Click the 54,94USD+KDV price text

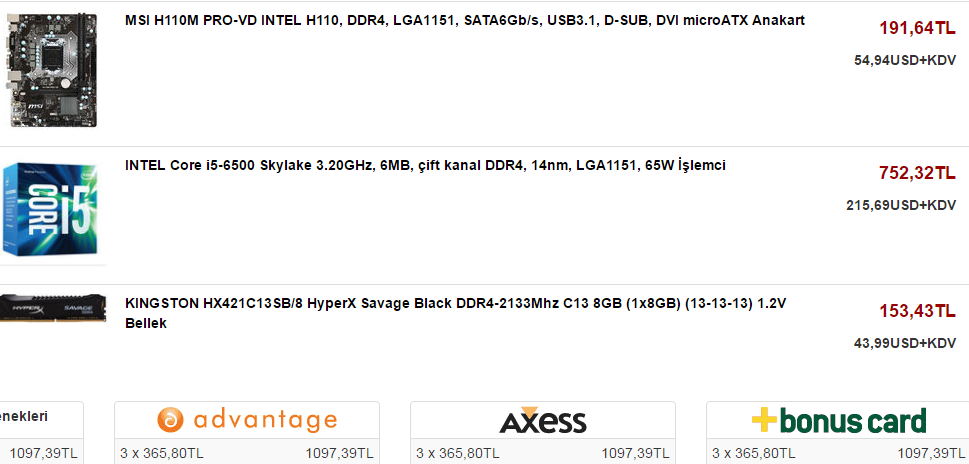tap(905, 61)
